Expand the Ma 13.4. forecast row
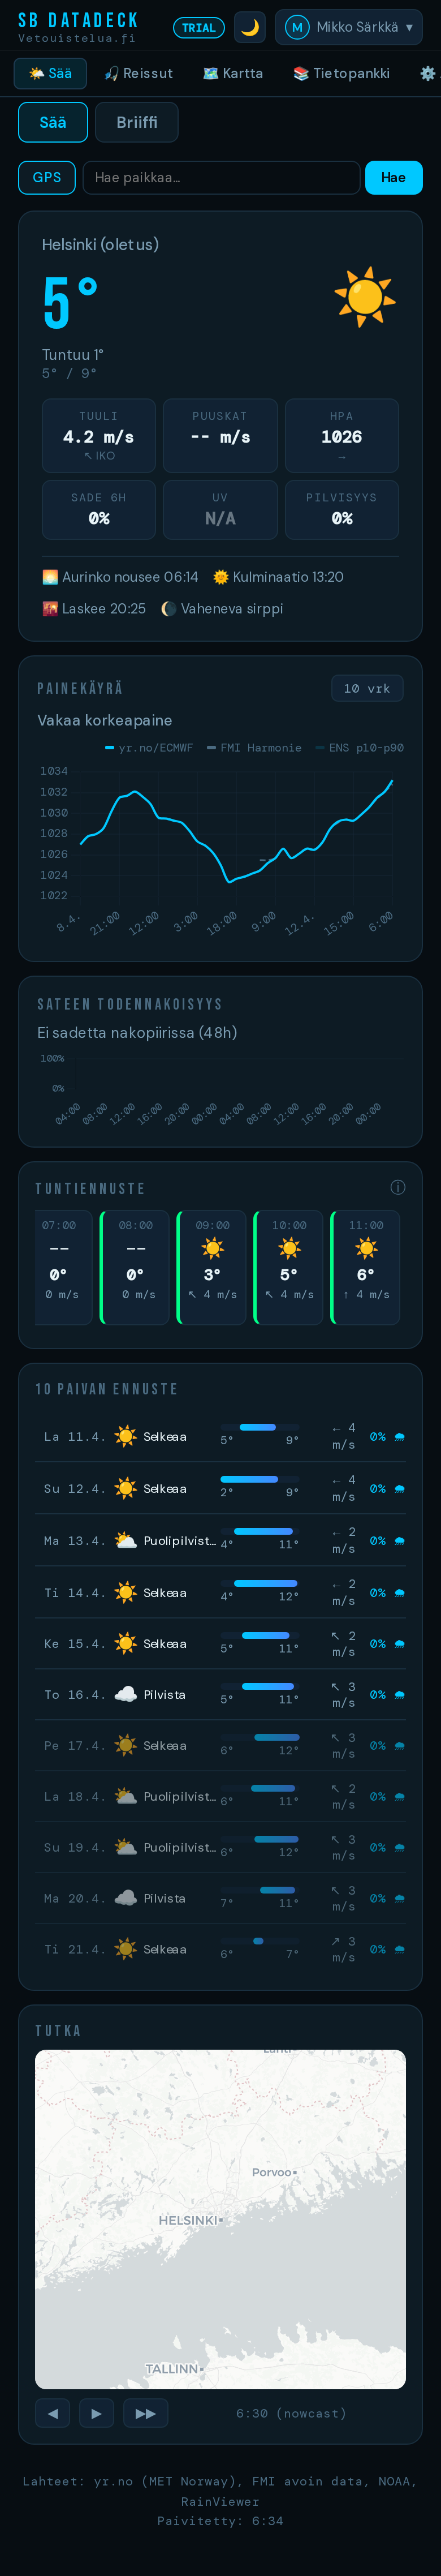The width and height of the screenshot is (441, 2576). [220, 1540]
